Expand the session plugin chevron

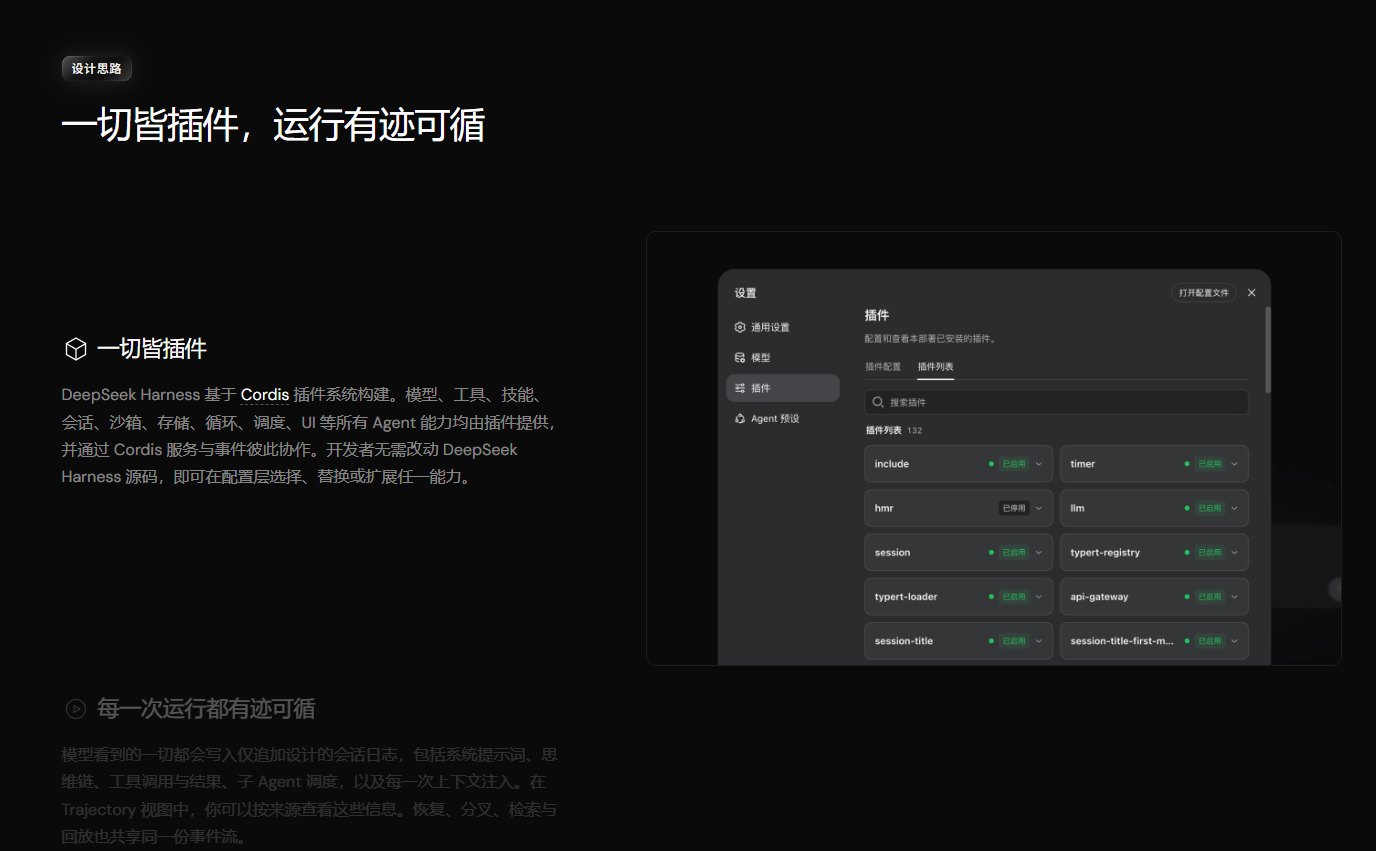[1039, 552]
